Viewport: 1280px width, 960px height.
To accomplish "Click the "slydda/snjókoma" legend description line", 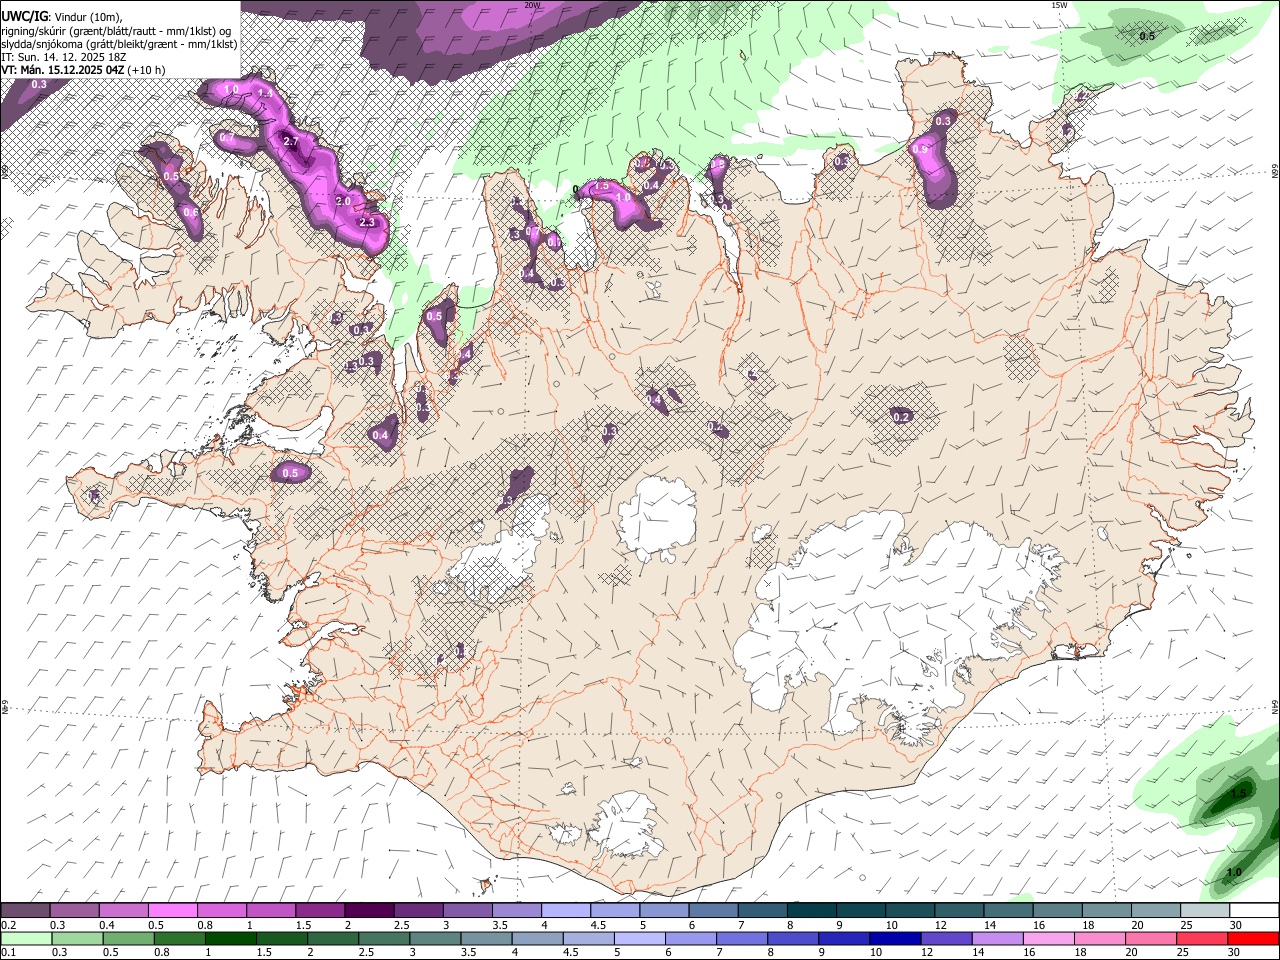I will click(119, 44).
